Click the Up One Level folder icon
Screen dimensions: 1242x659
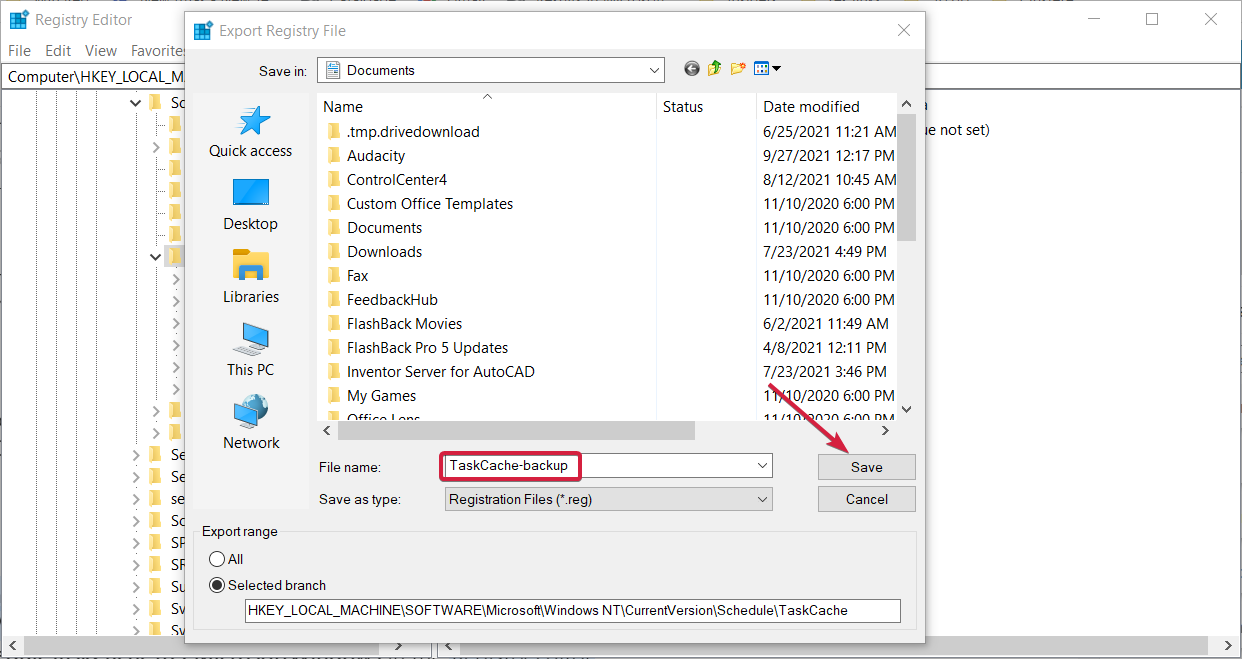(x=715, y=69)
